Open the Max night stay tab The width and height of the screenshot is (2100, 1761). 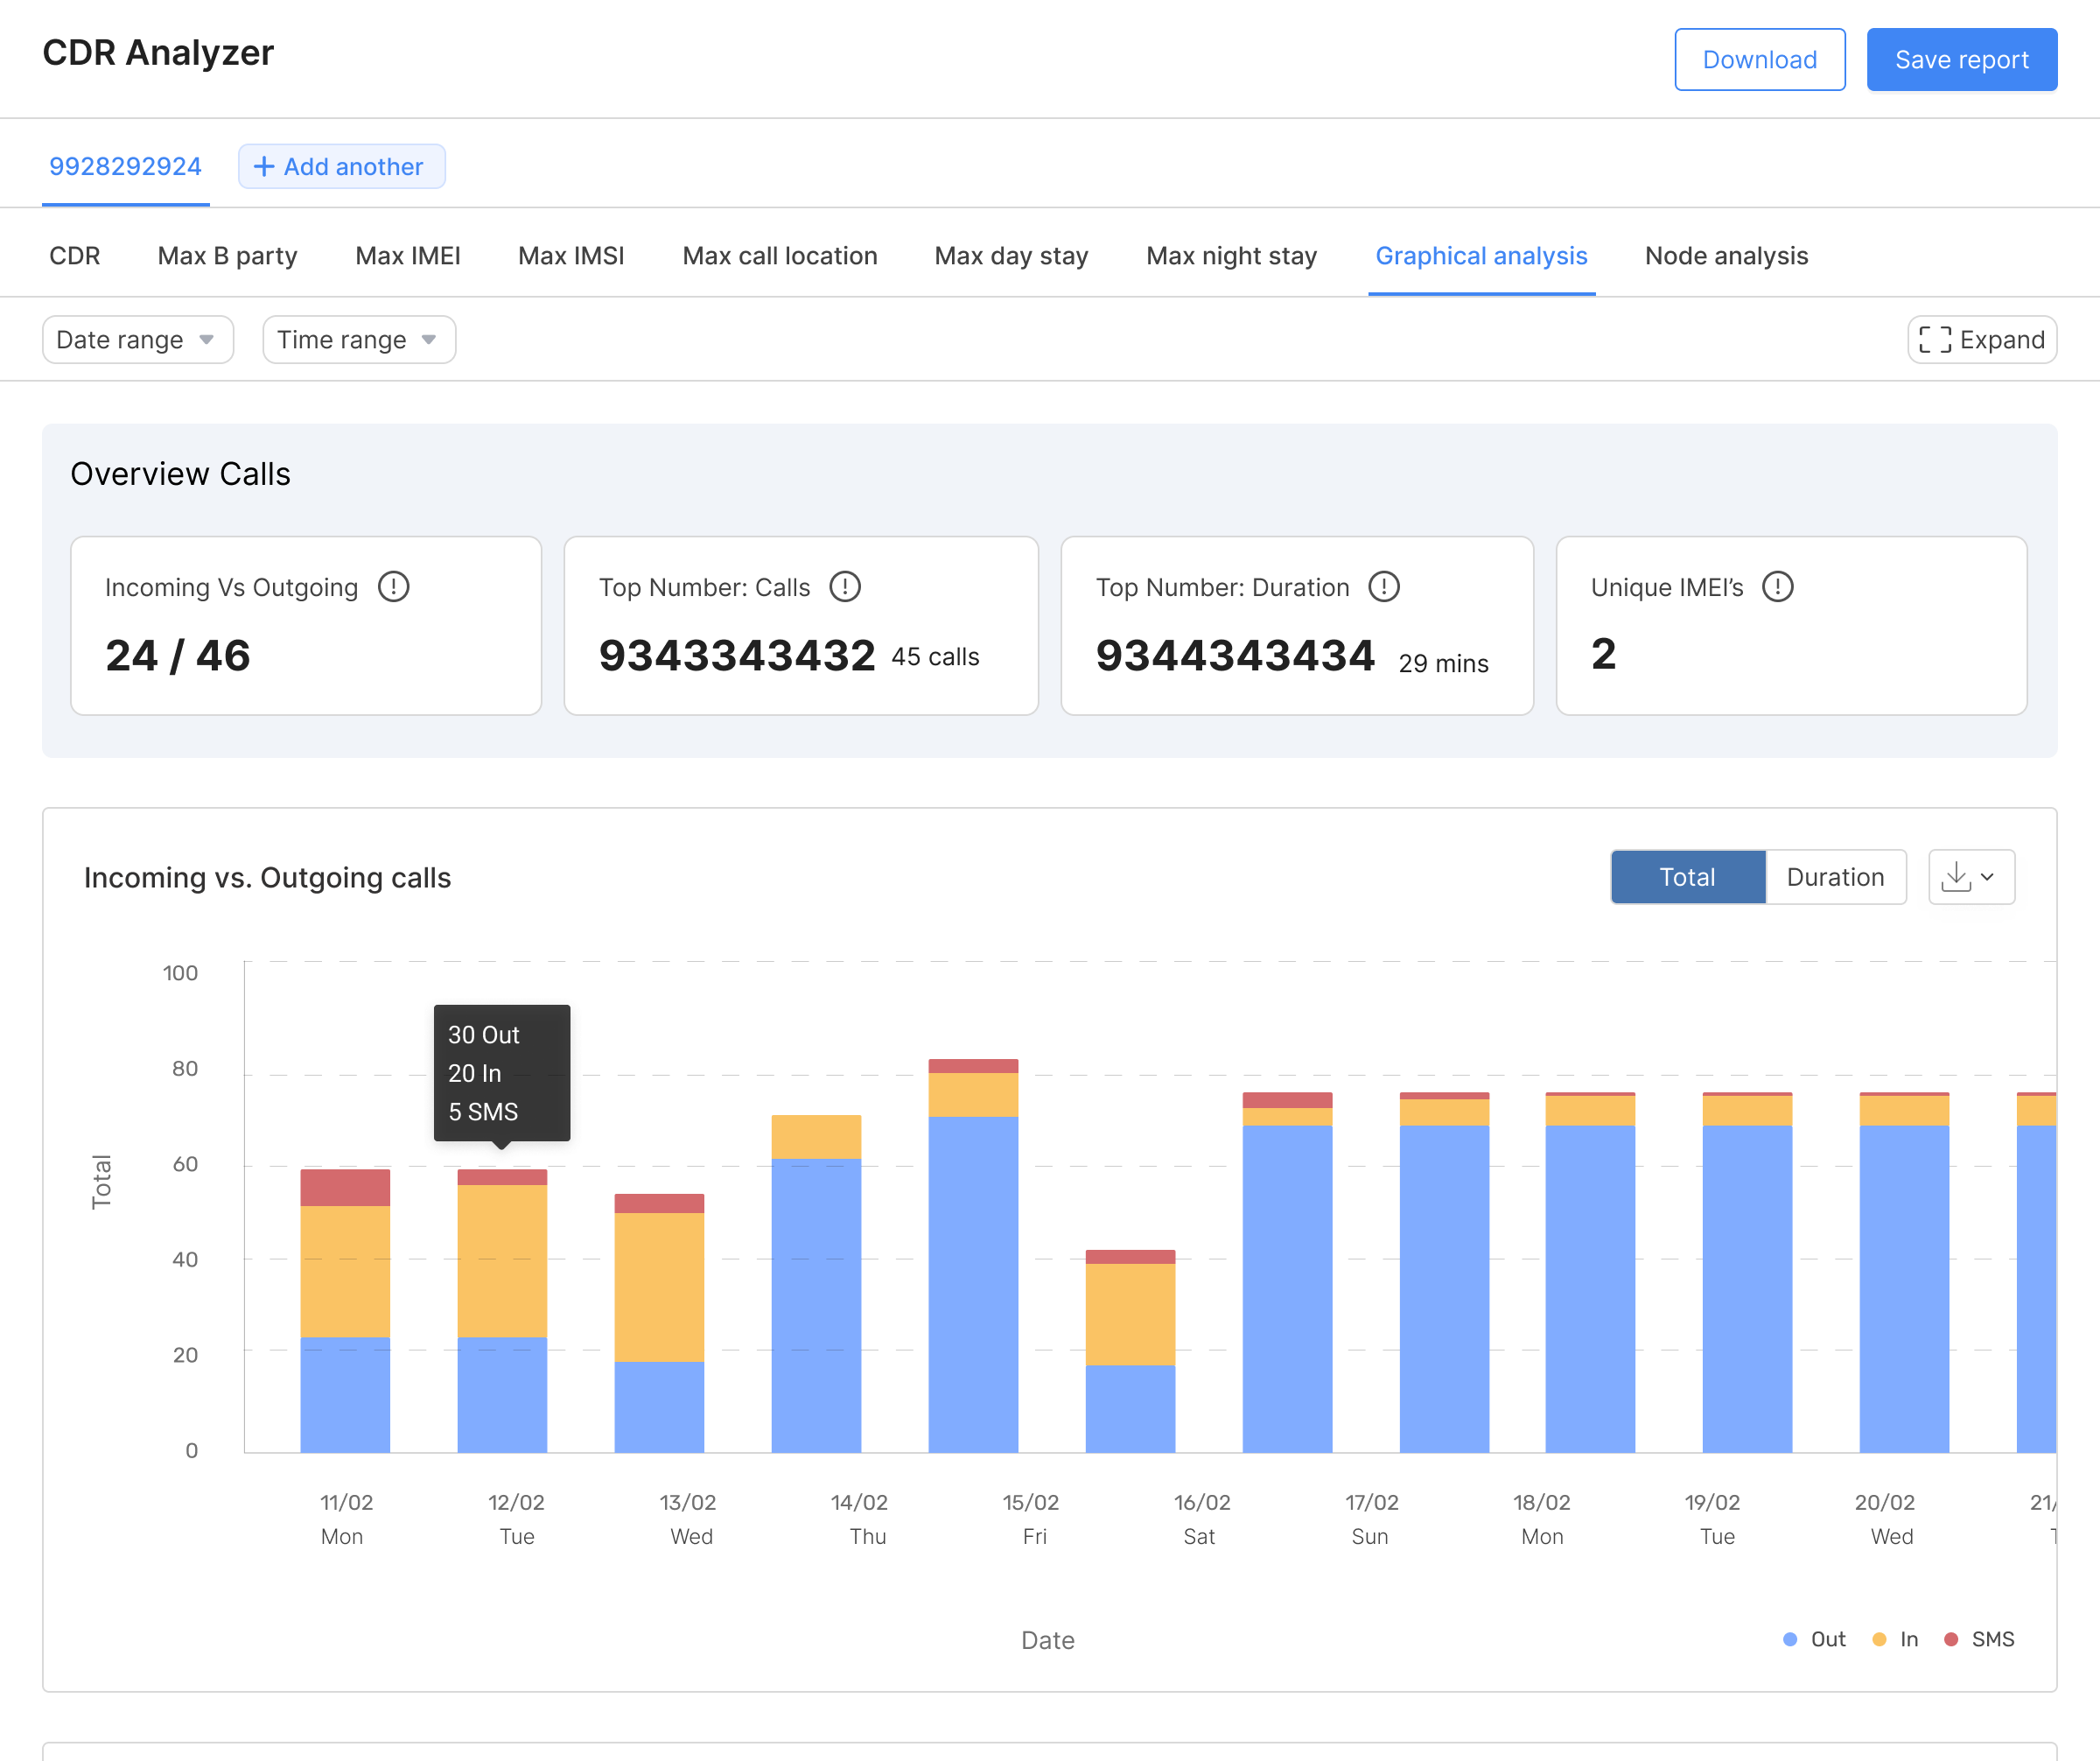1232,256
